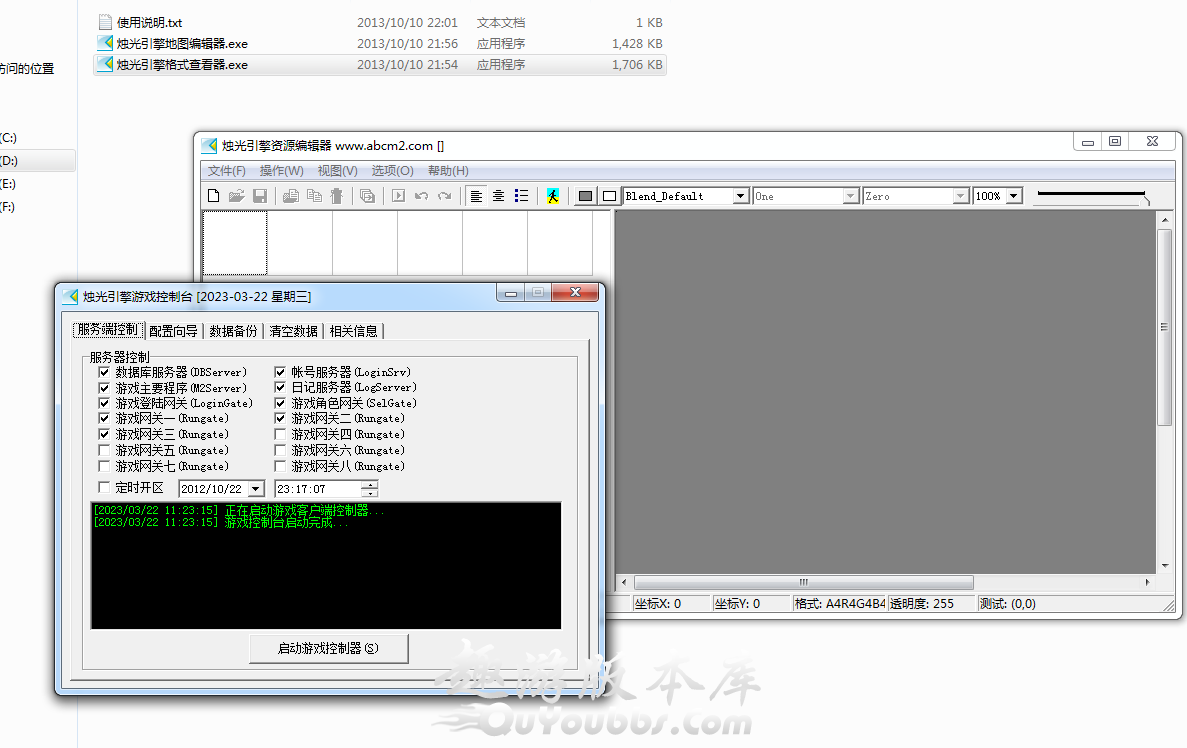Select bulleted list view icon
Image resolution: width=1187 pixels, height=748 pixels.
point(522,196)
